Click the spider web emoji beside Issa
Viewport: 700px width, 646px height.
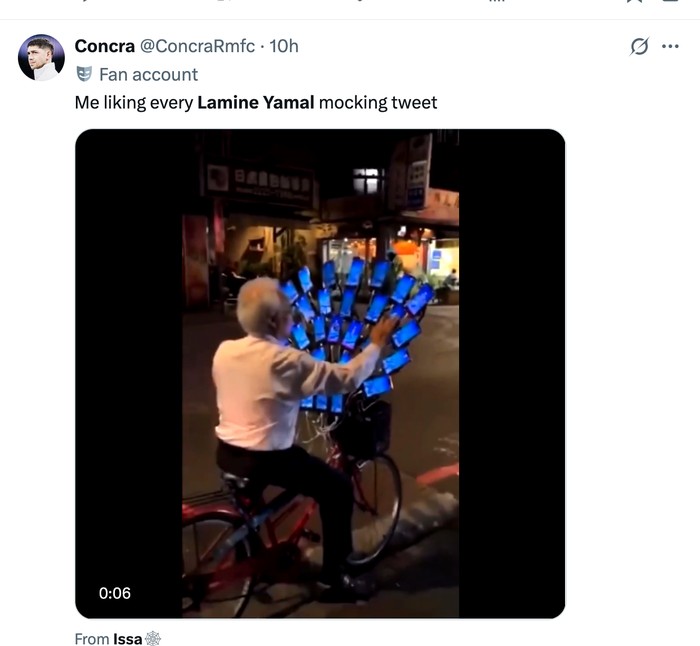153,638
